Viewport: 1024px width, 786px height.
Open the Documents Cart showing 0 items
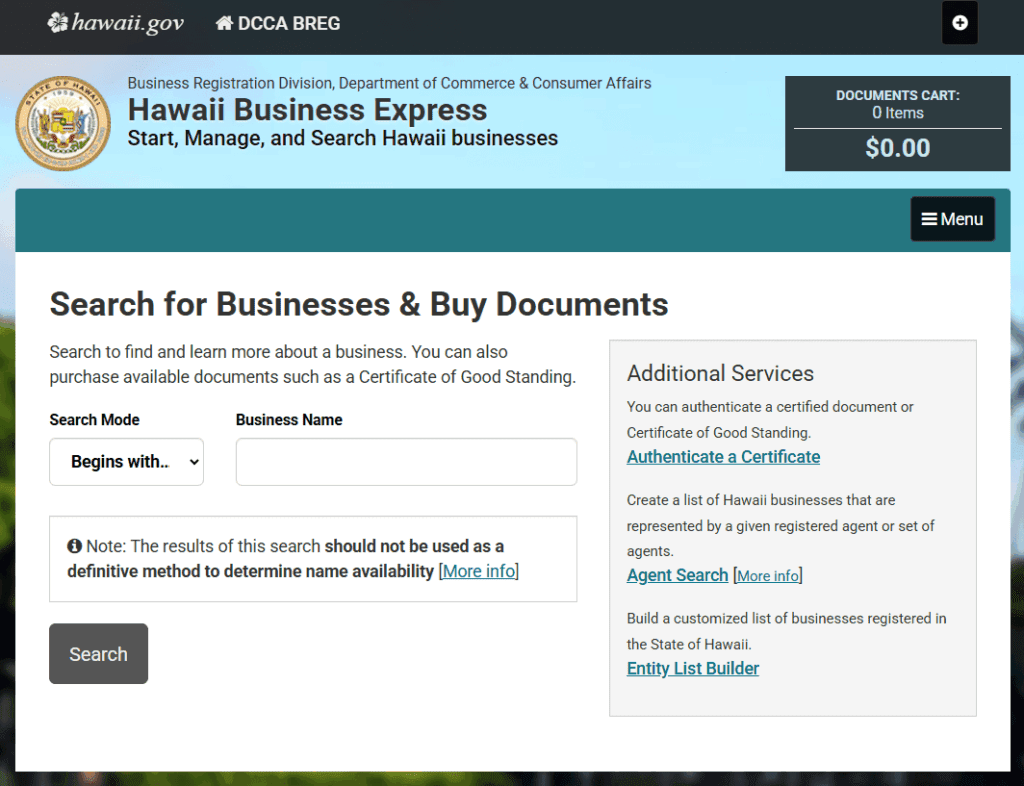point(896,104)
